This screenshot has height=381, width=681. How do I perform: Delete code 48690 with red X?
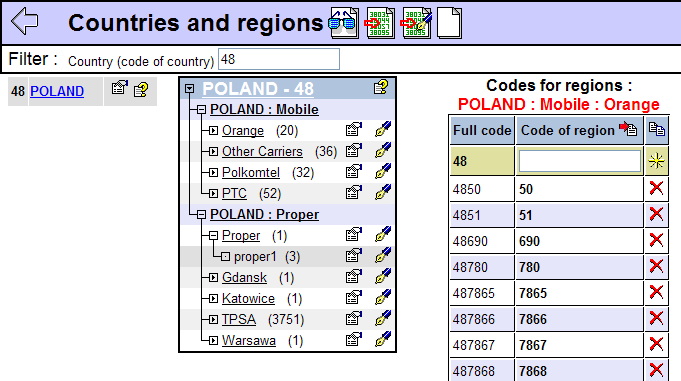coord(656,240)
